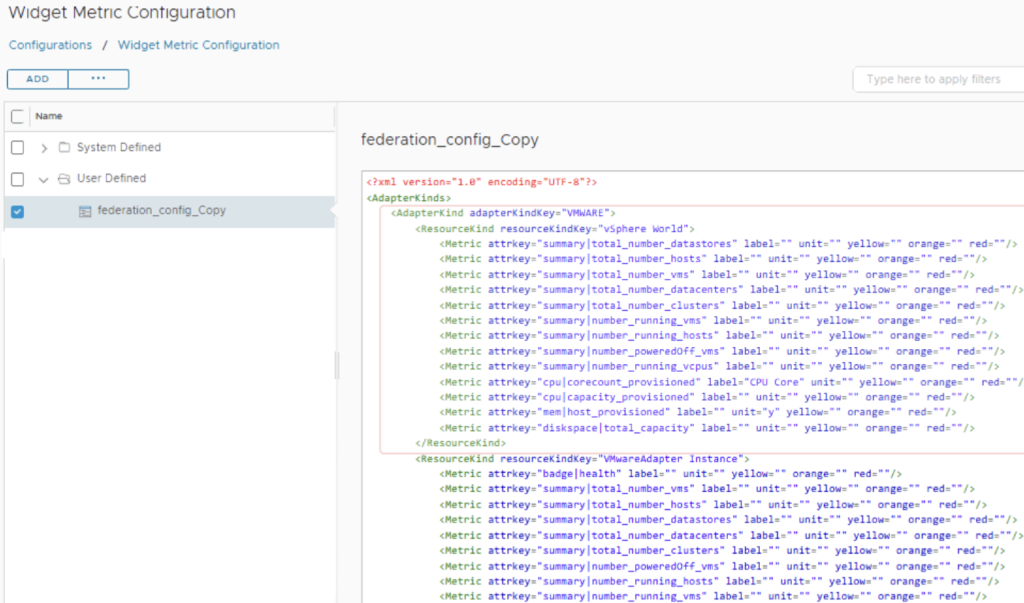Collapse the User Defined folder
Screen dimensions: 1024x603
point(44,179)
